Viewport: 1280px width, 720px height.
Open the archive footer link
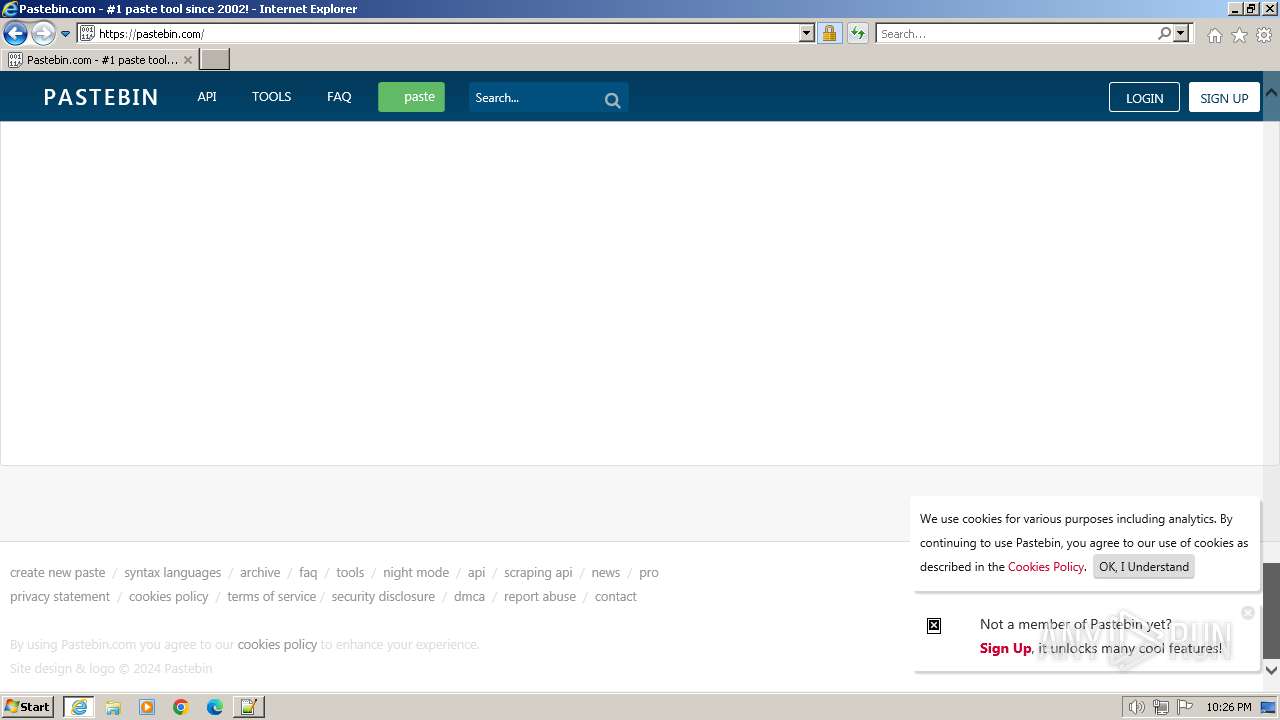coord(260,573)
